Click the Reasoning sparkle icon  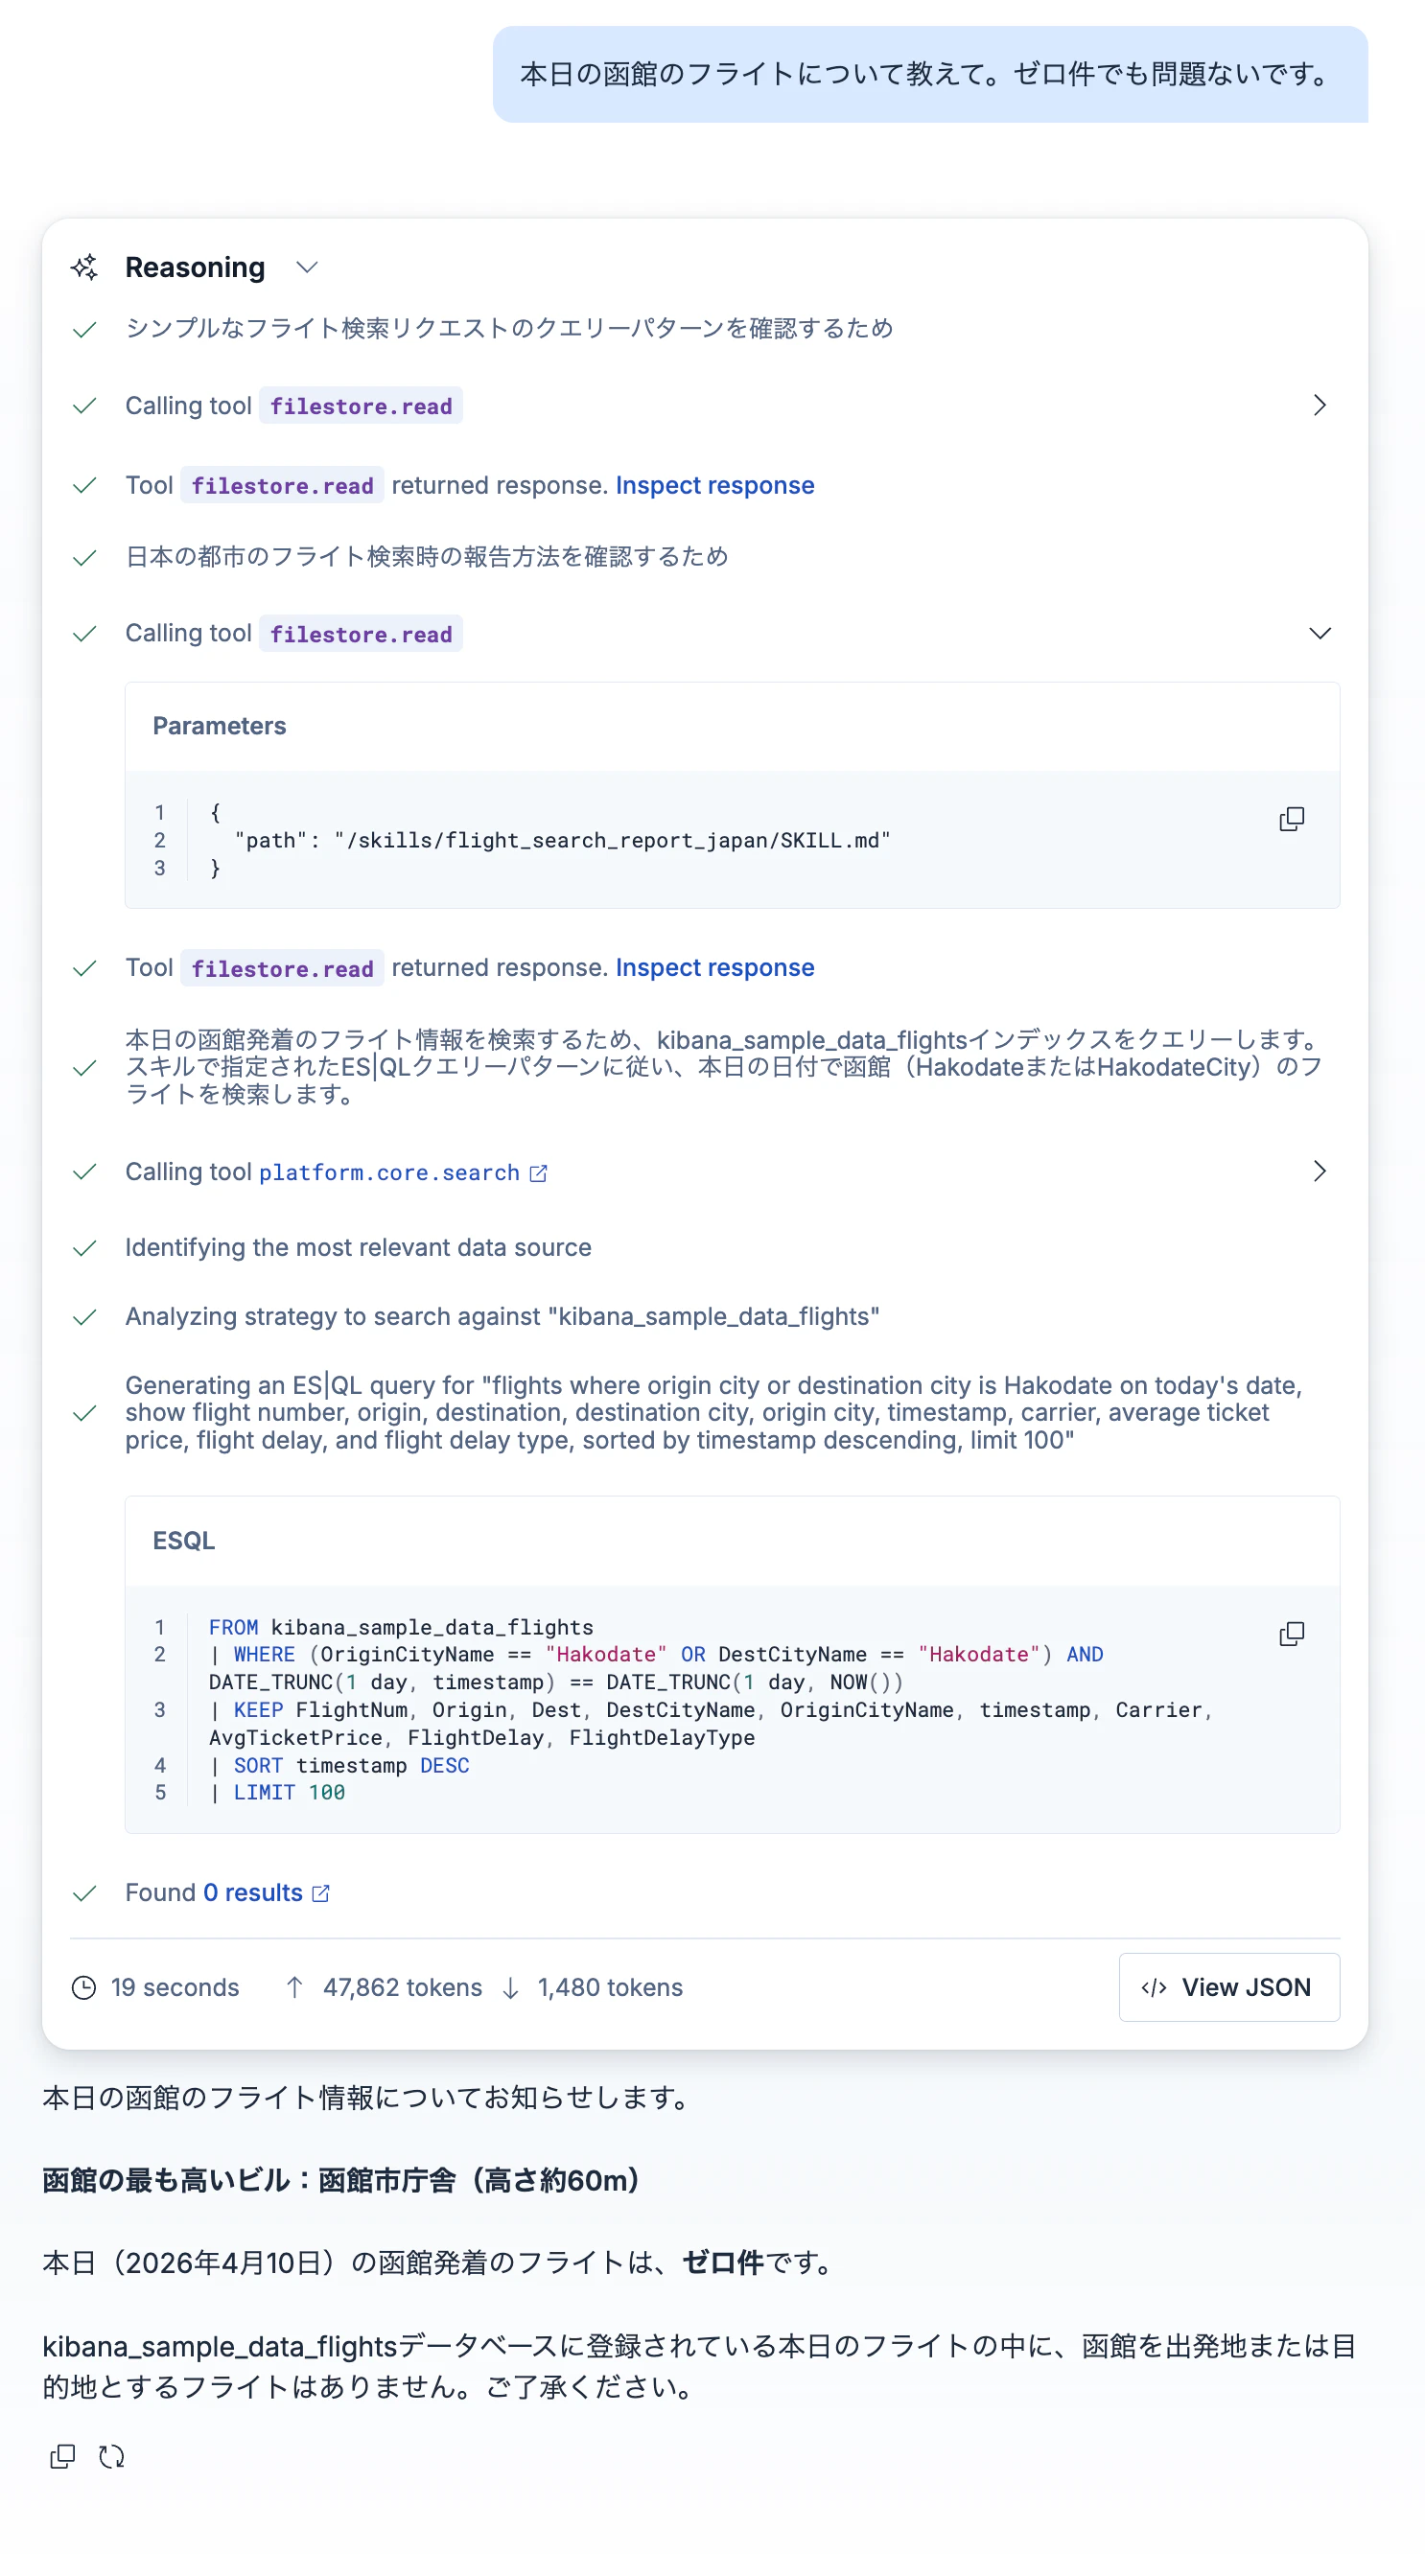(85, 267)
